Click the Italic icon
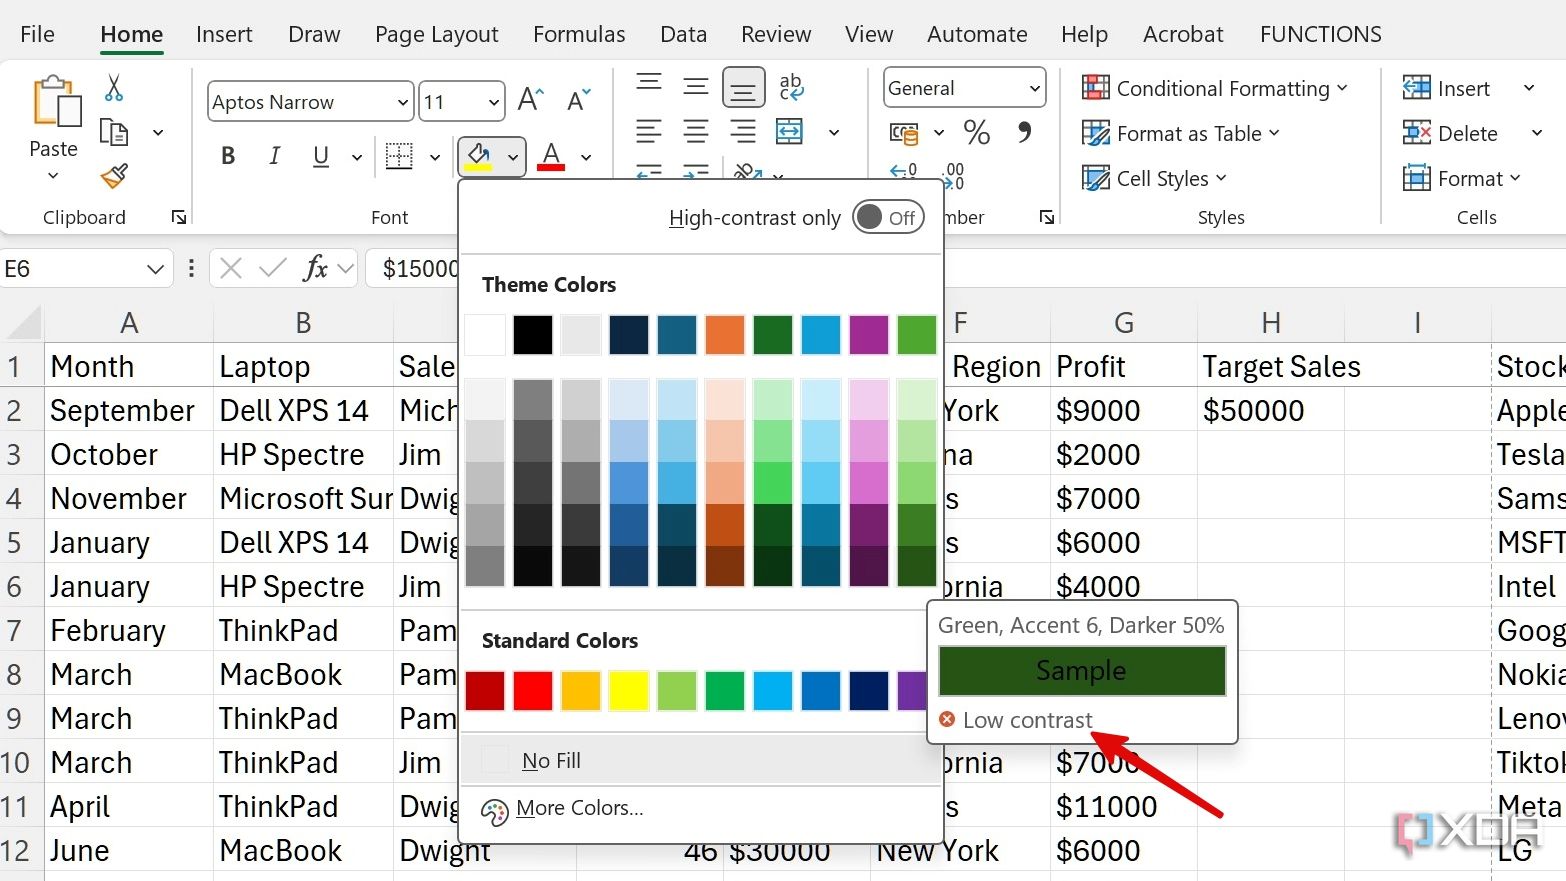 [274, 156]
